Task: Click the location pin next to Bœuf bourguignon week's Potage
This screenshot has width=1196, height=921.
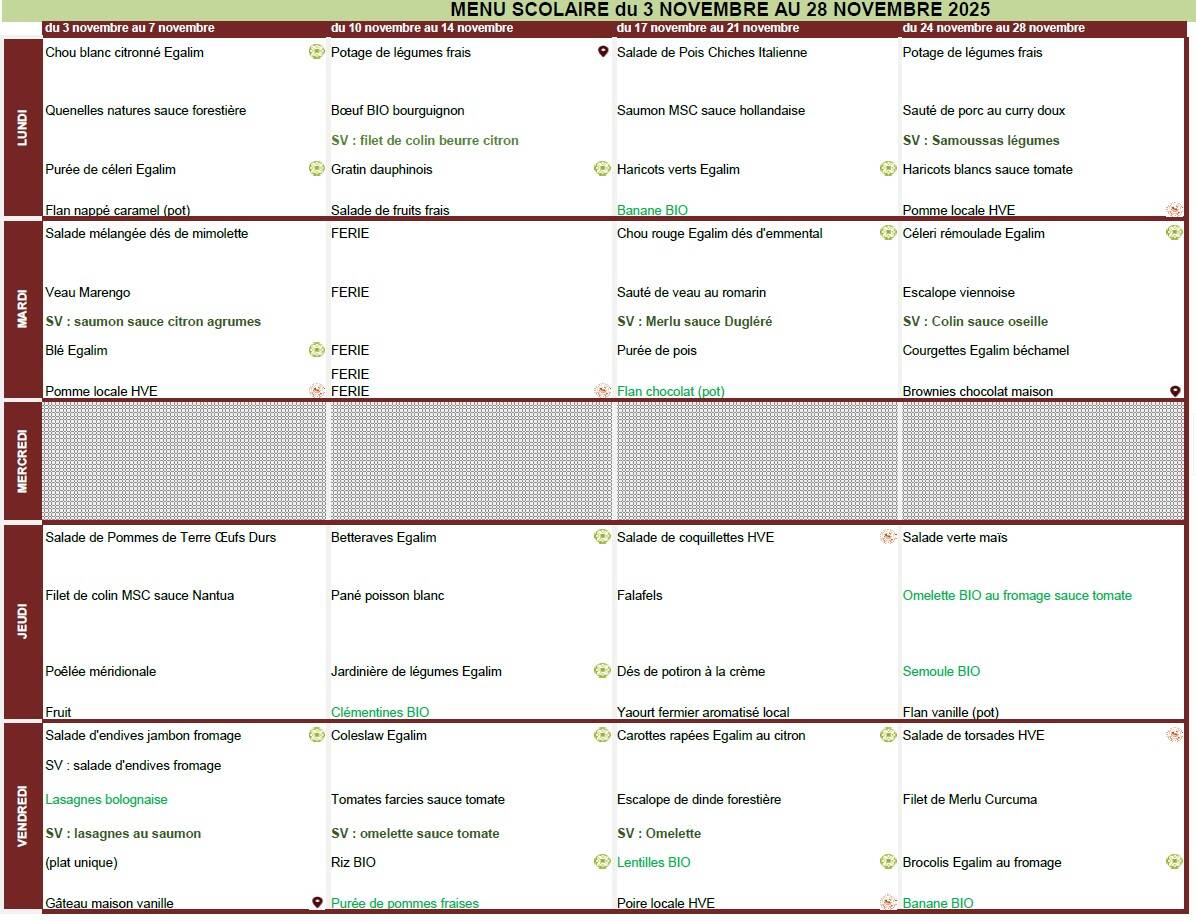Action: coord(603,52)
